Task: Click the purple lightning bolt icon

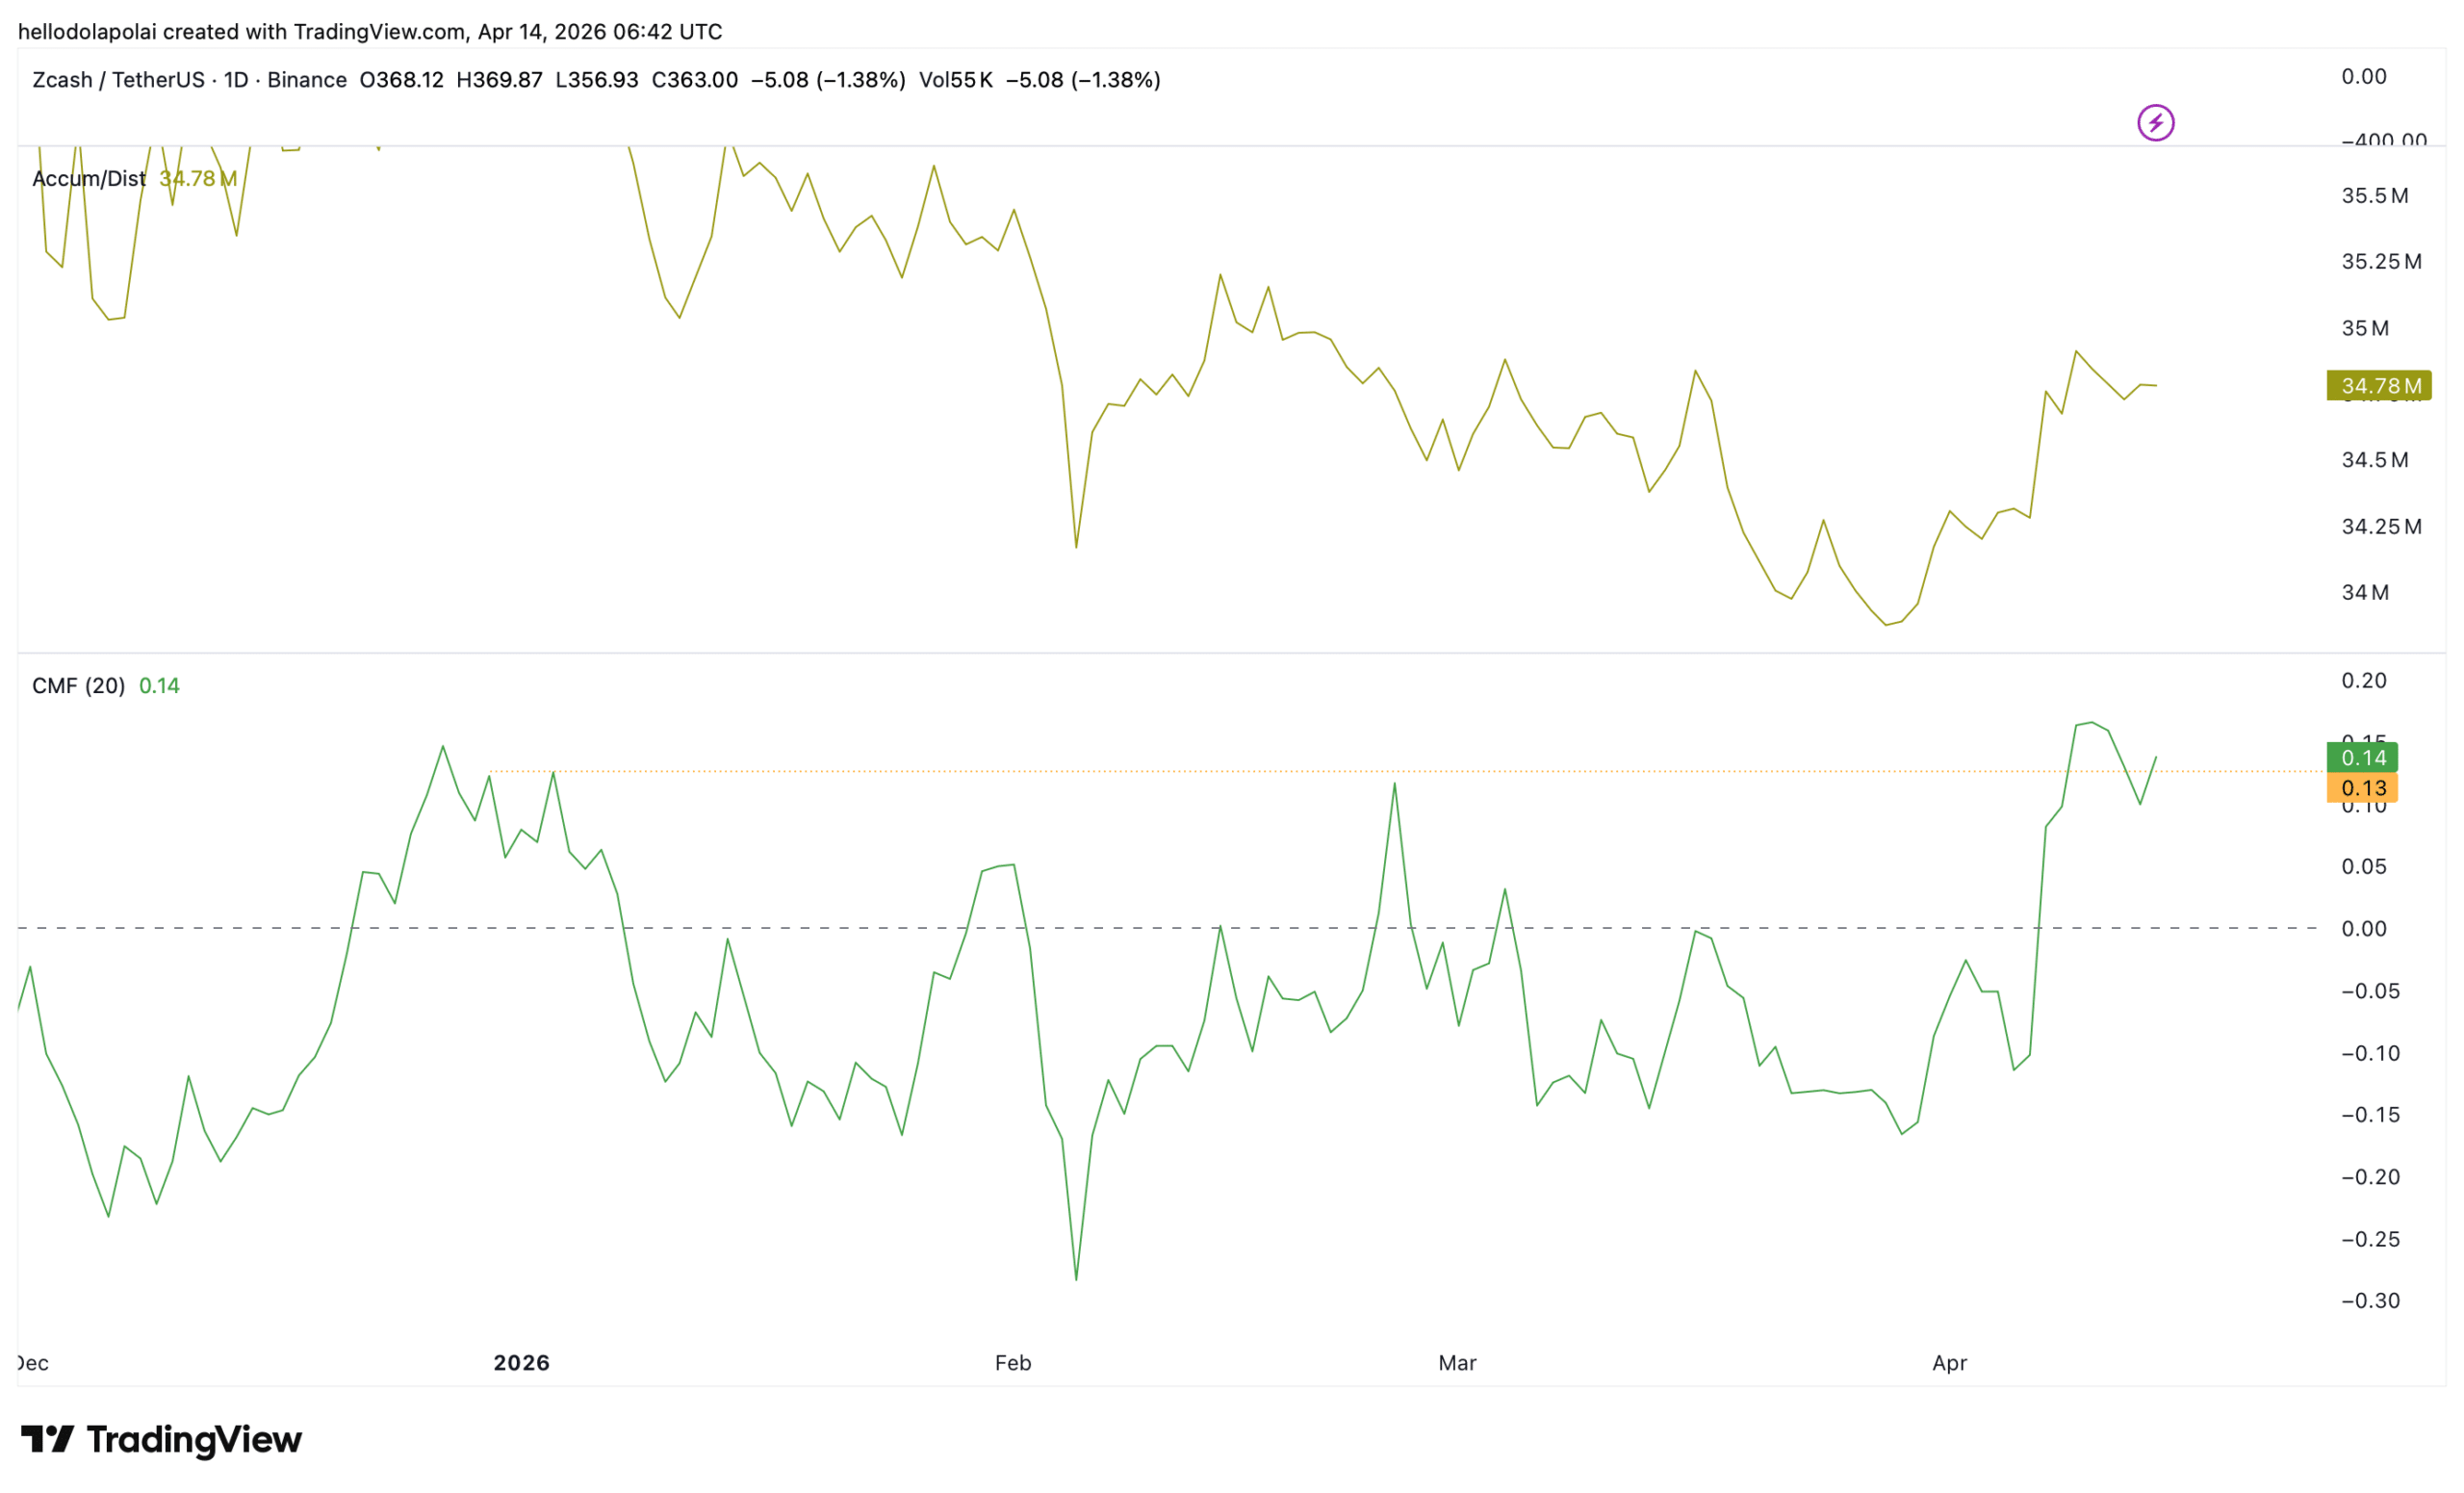Action: [x=2155, y=123]
